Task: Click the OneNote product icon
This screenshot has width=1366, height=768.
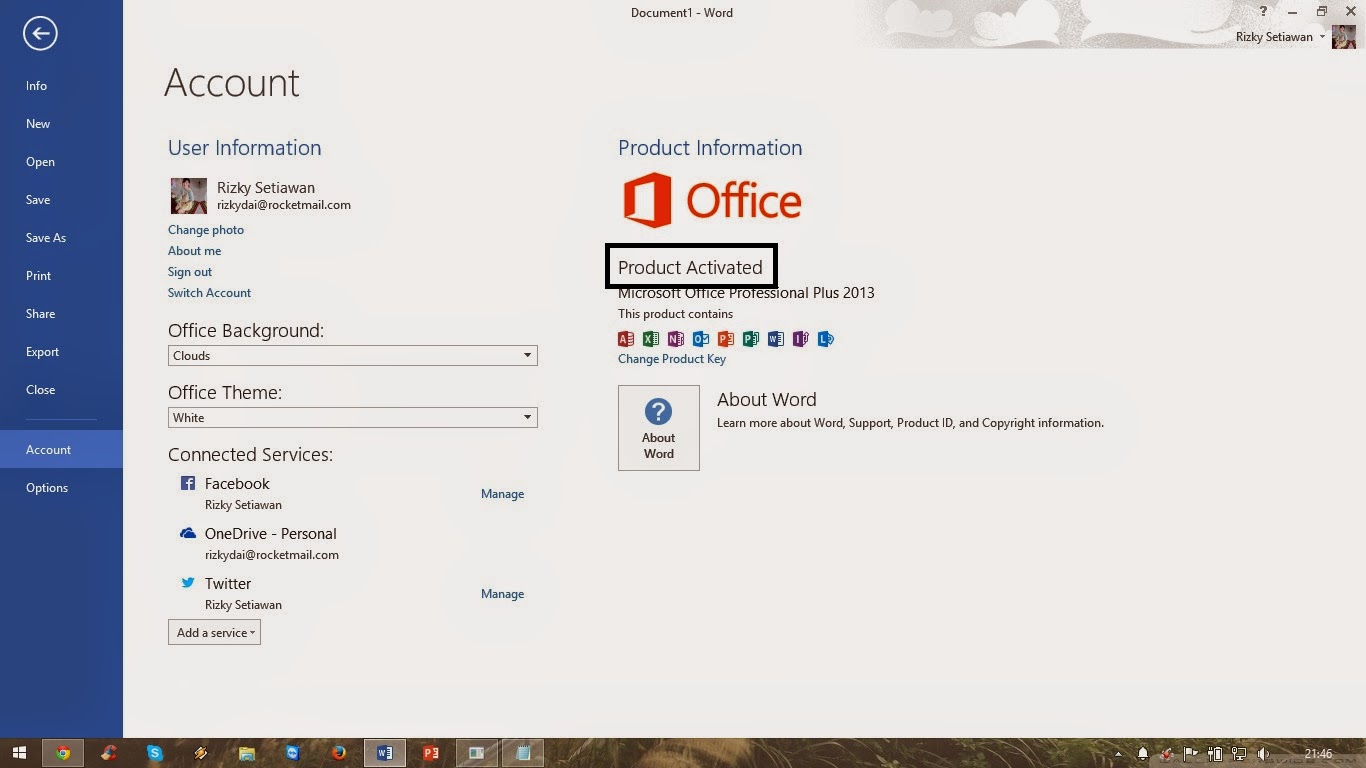Action: coord(676,339)
